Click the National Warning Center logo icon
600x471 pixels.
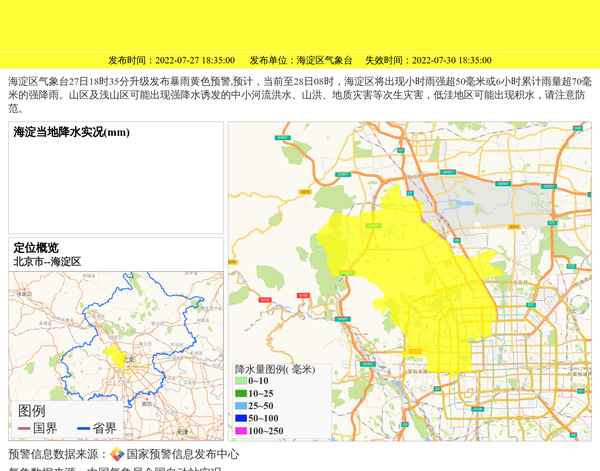pyautogui.click(x=117, y=454)
